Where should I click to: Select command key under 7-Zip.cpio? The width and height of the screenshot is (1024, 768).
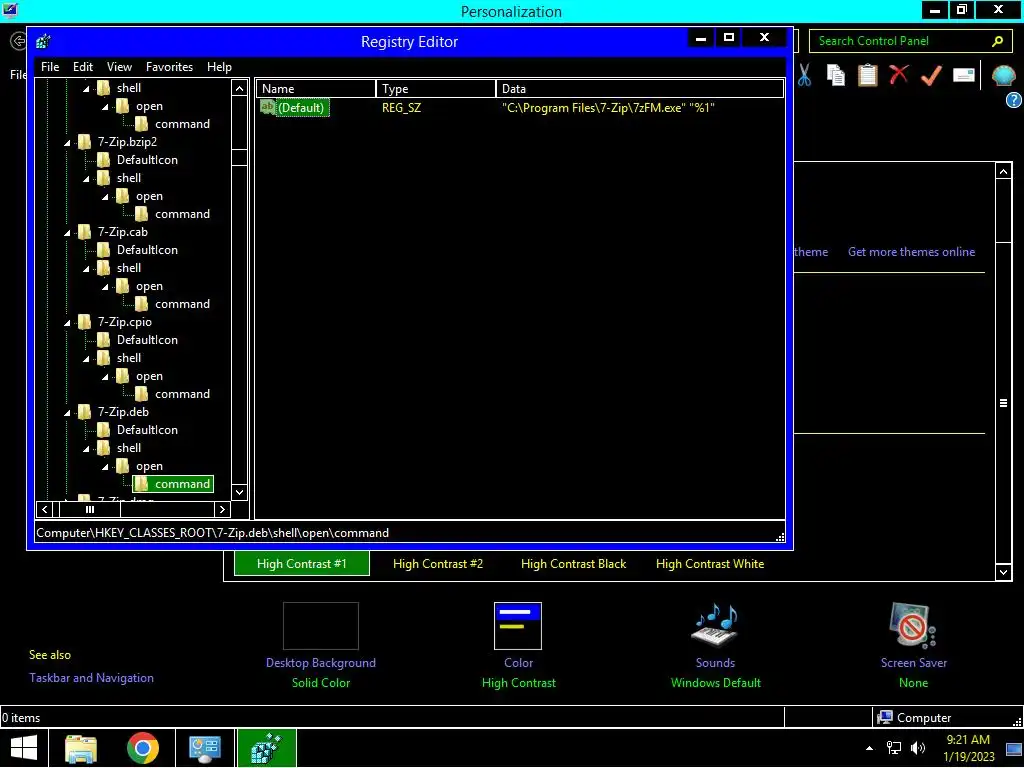[182, 394]
